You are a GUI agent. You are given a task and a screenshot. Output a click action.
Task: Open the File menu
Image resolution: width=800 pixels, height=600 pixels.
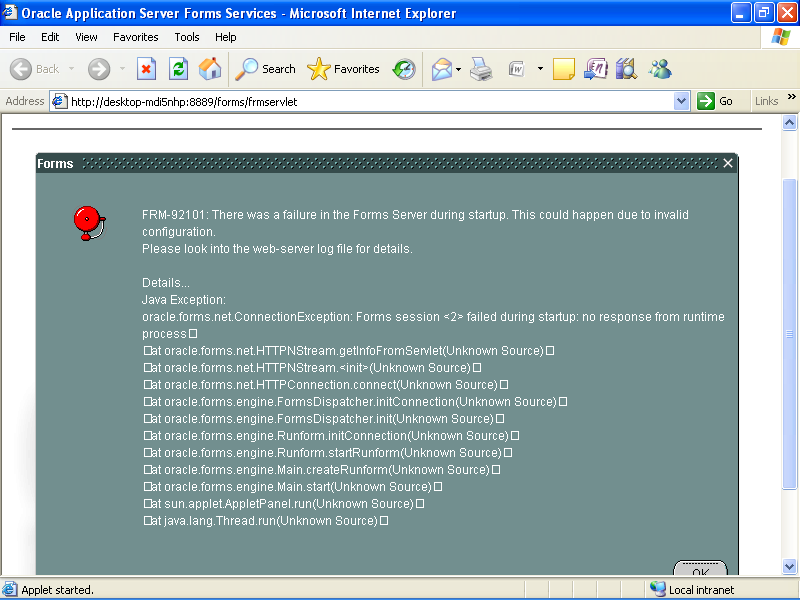click(17, 37)
